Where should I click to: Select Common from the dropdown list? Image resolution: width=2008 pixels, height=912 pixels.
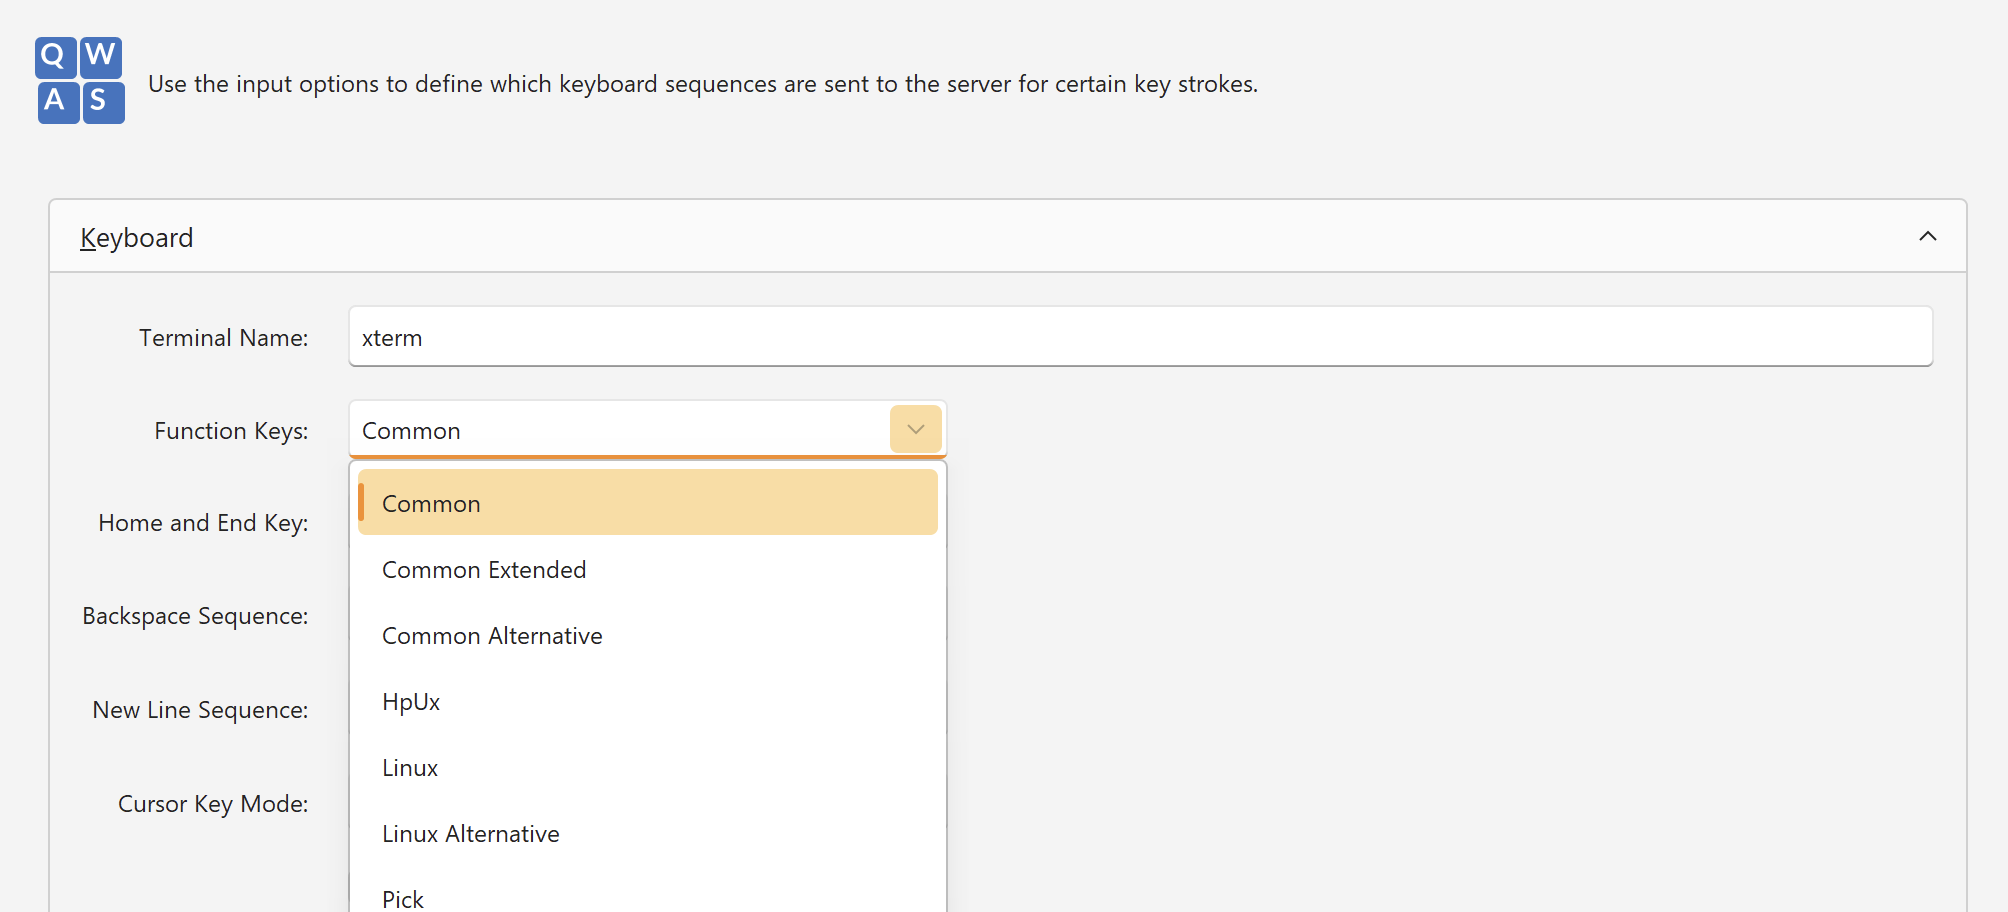tap(647, 503)
